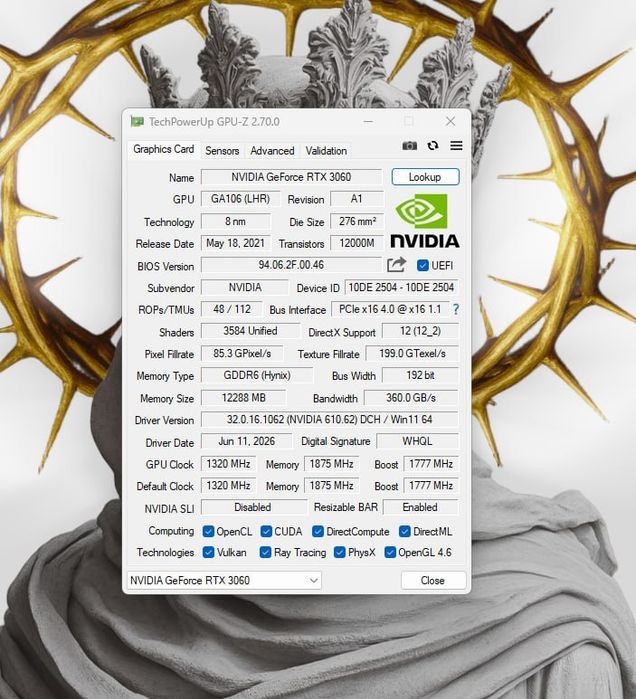Click the Memory Size value 12288 MB

tap(243, 398)
